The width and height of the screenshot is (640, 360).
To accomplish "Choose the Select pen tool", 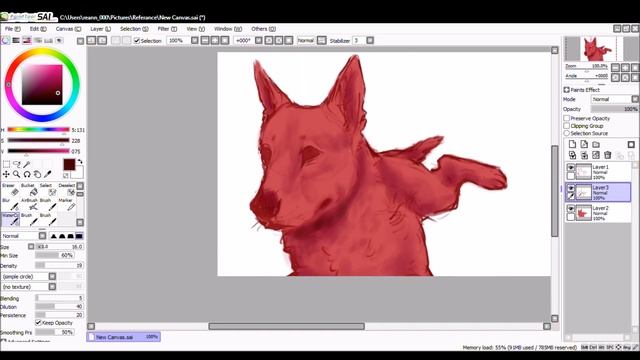I will pyautogui.click(x=48, y=189).
